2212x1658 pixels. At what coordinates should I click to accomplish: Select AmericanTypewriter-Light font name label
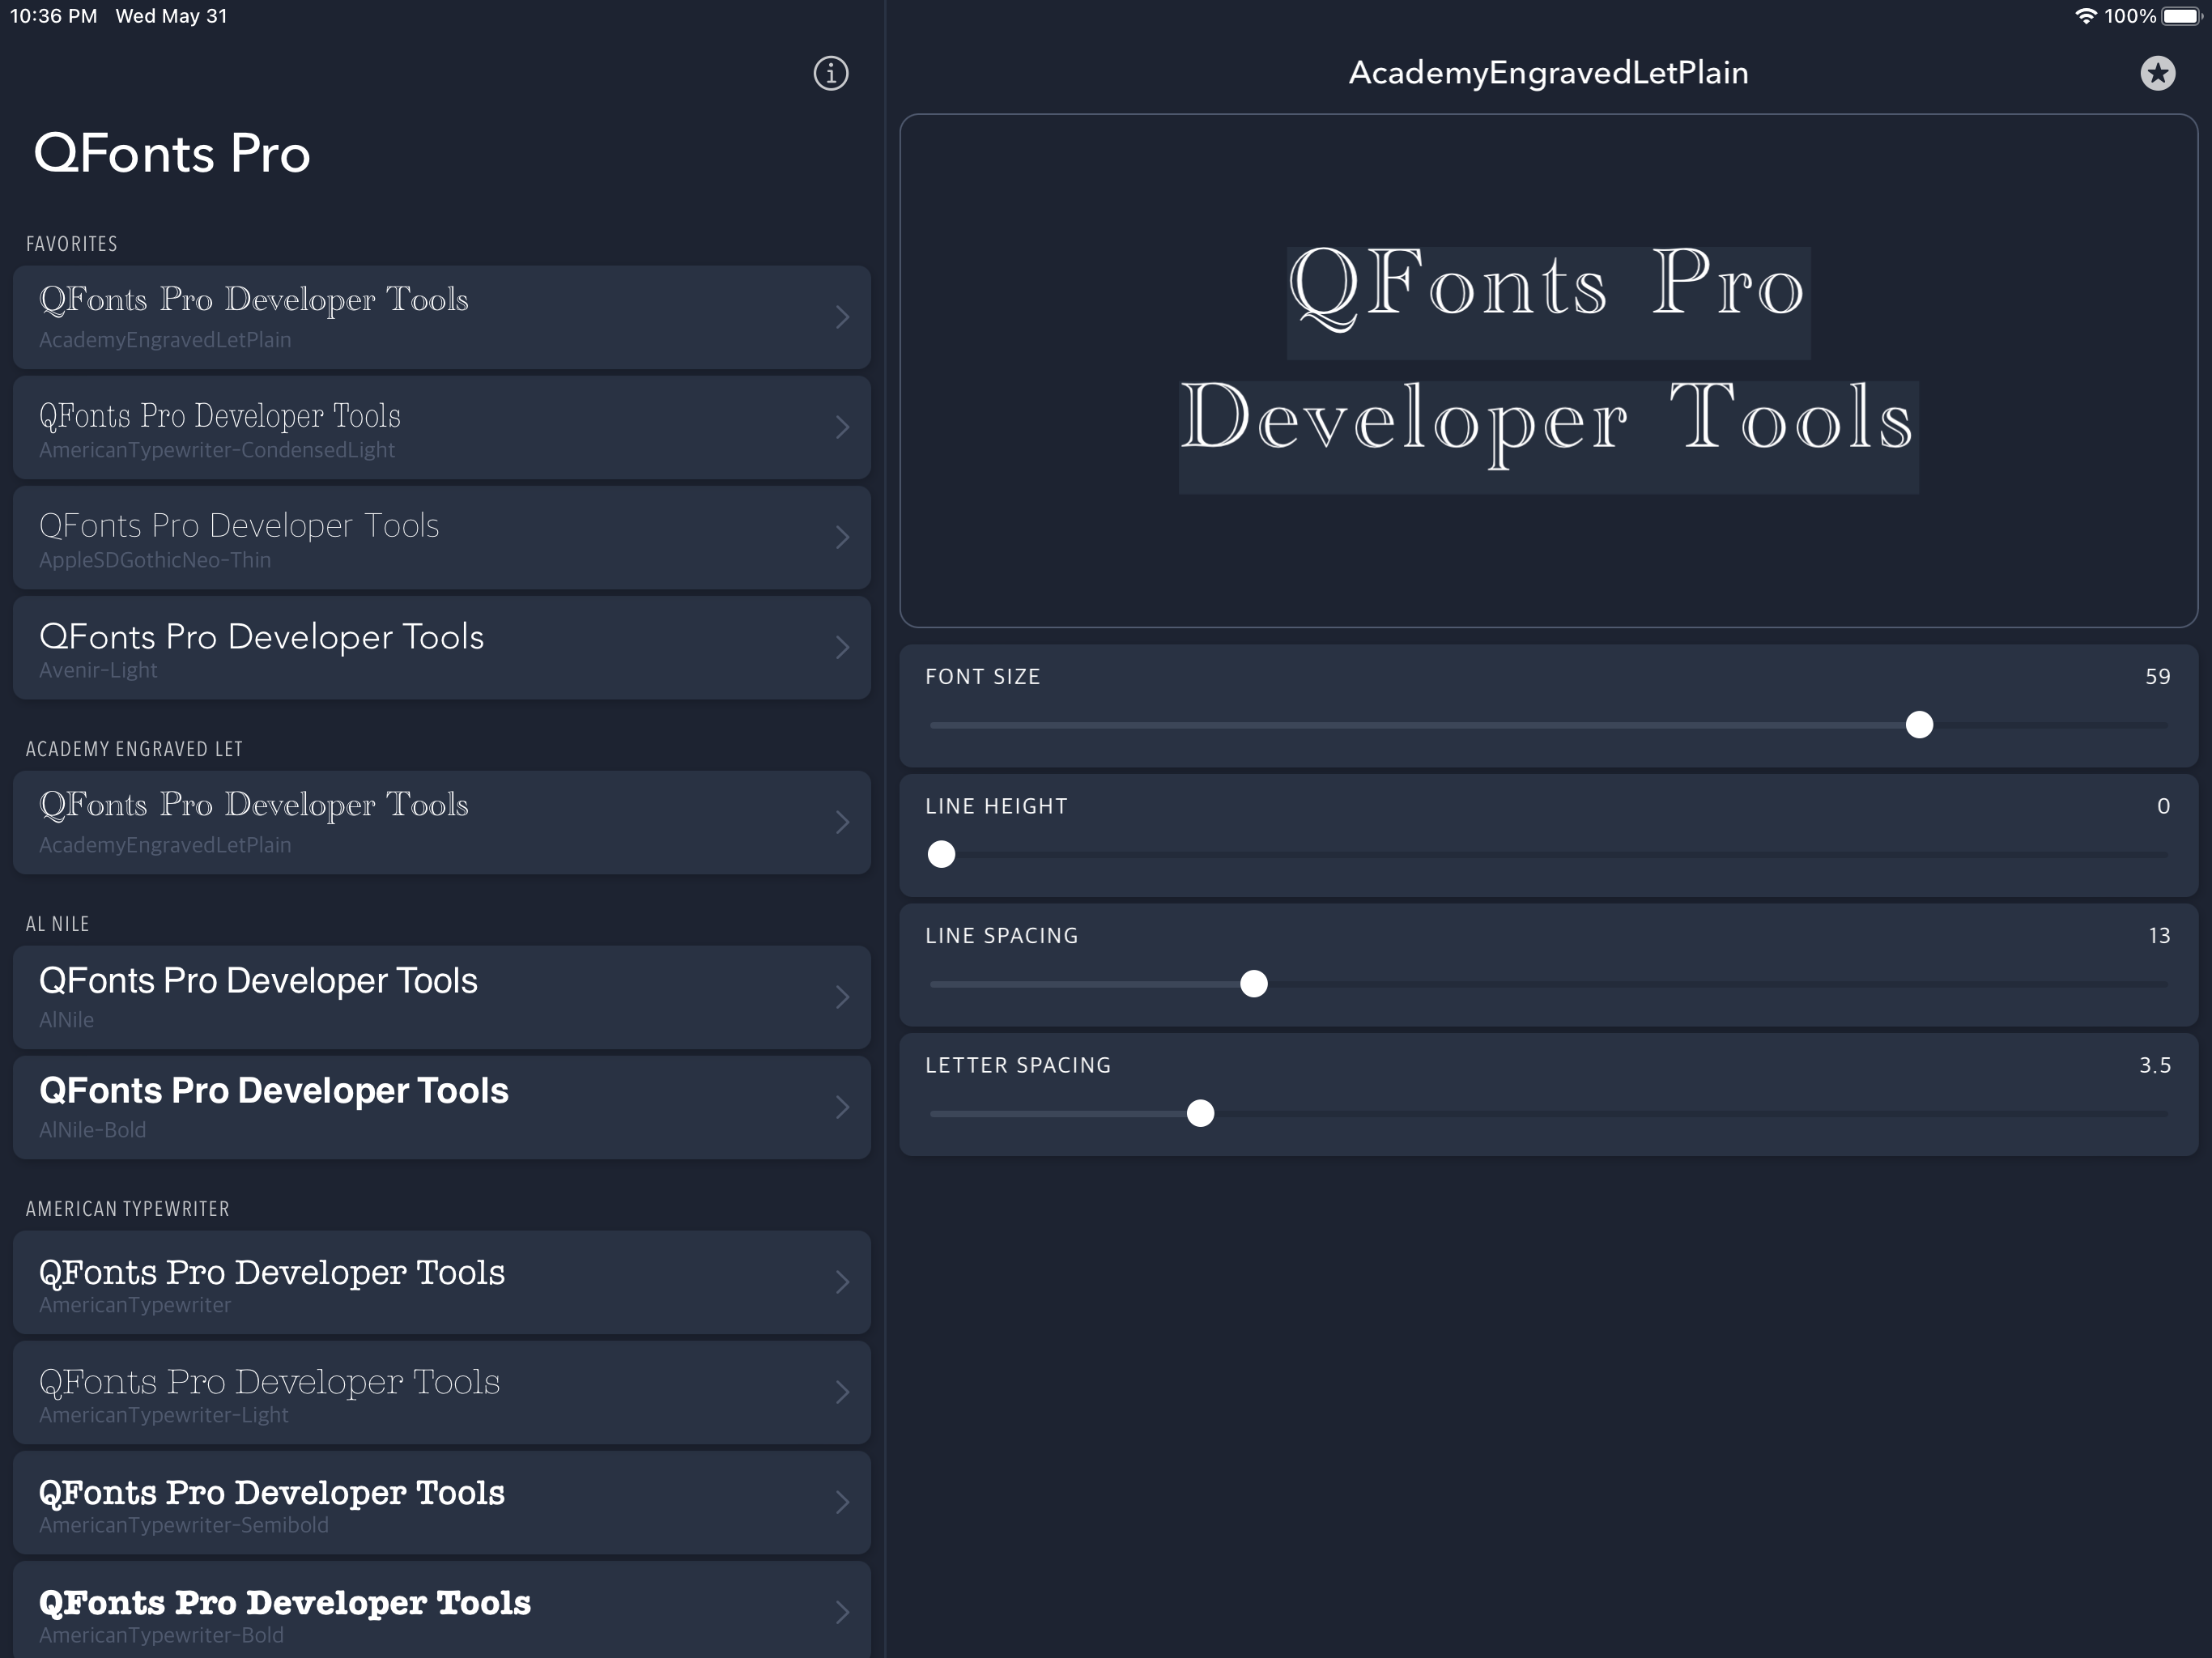pos(163,1415)
